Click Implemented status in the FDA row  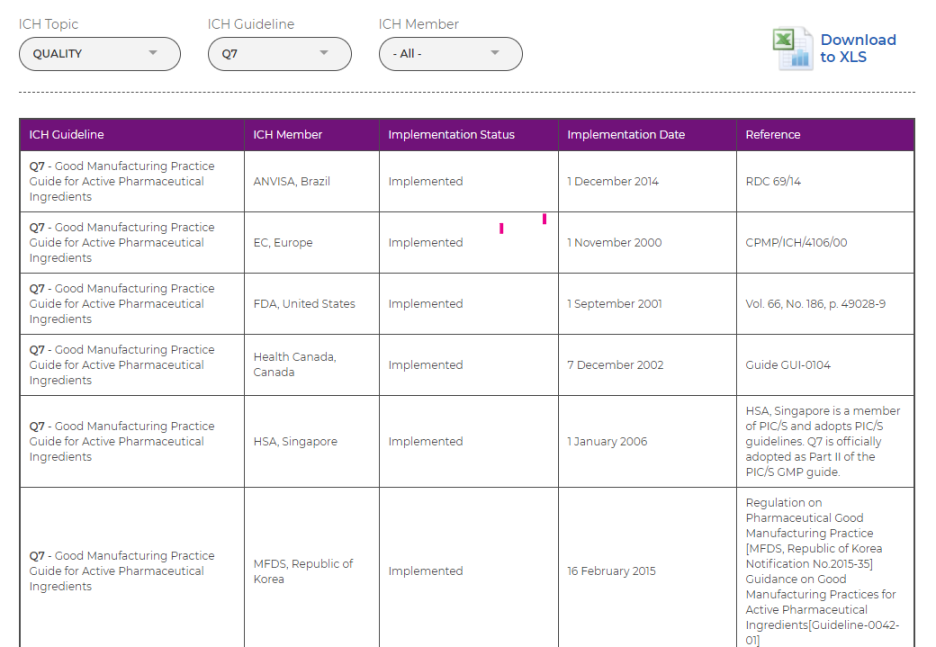(x=425, y=304)
